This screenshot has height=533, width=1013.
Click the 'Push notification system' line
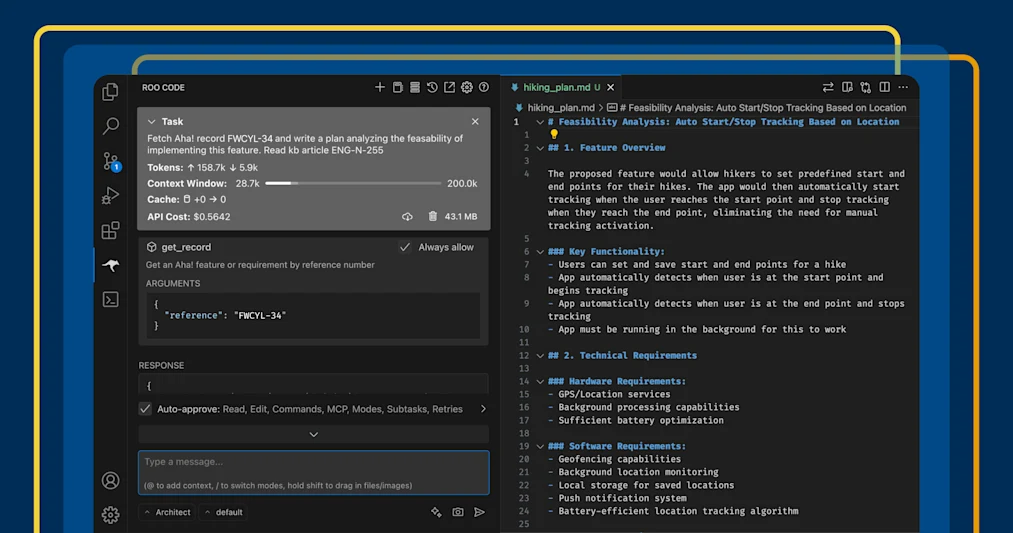(x=617, y=498)
